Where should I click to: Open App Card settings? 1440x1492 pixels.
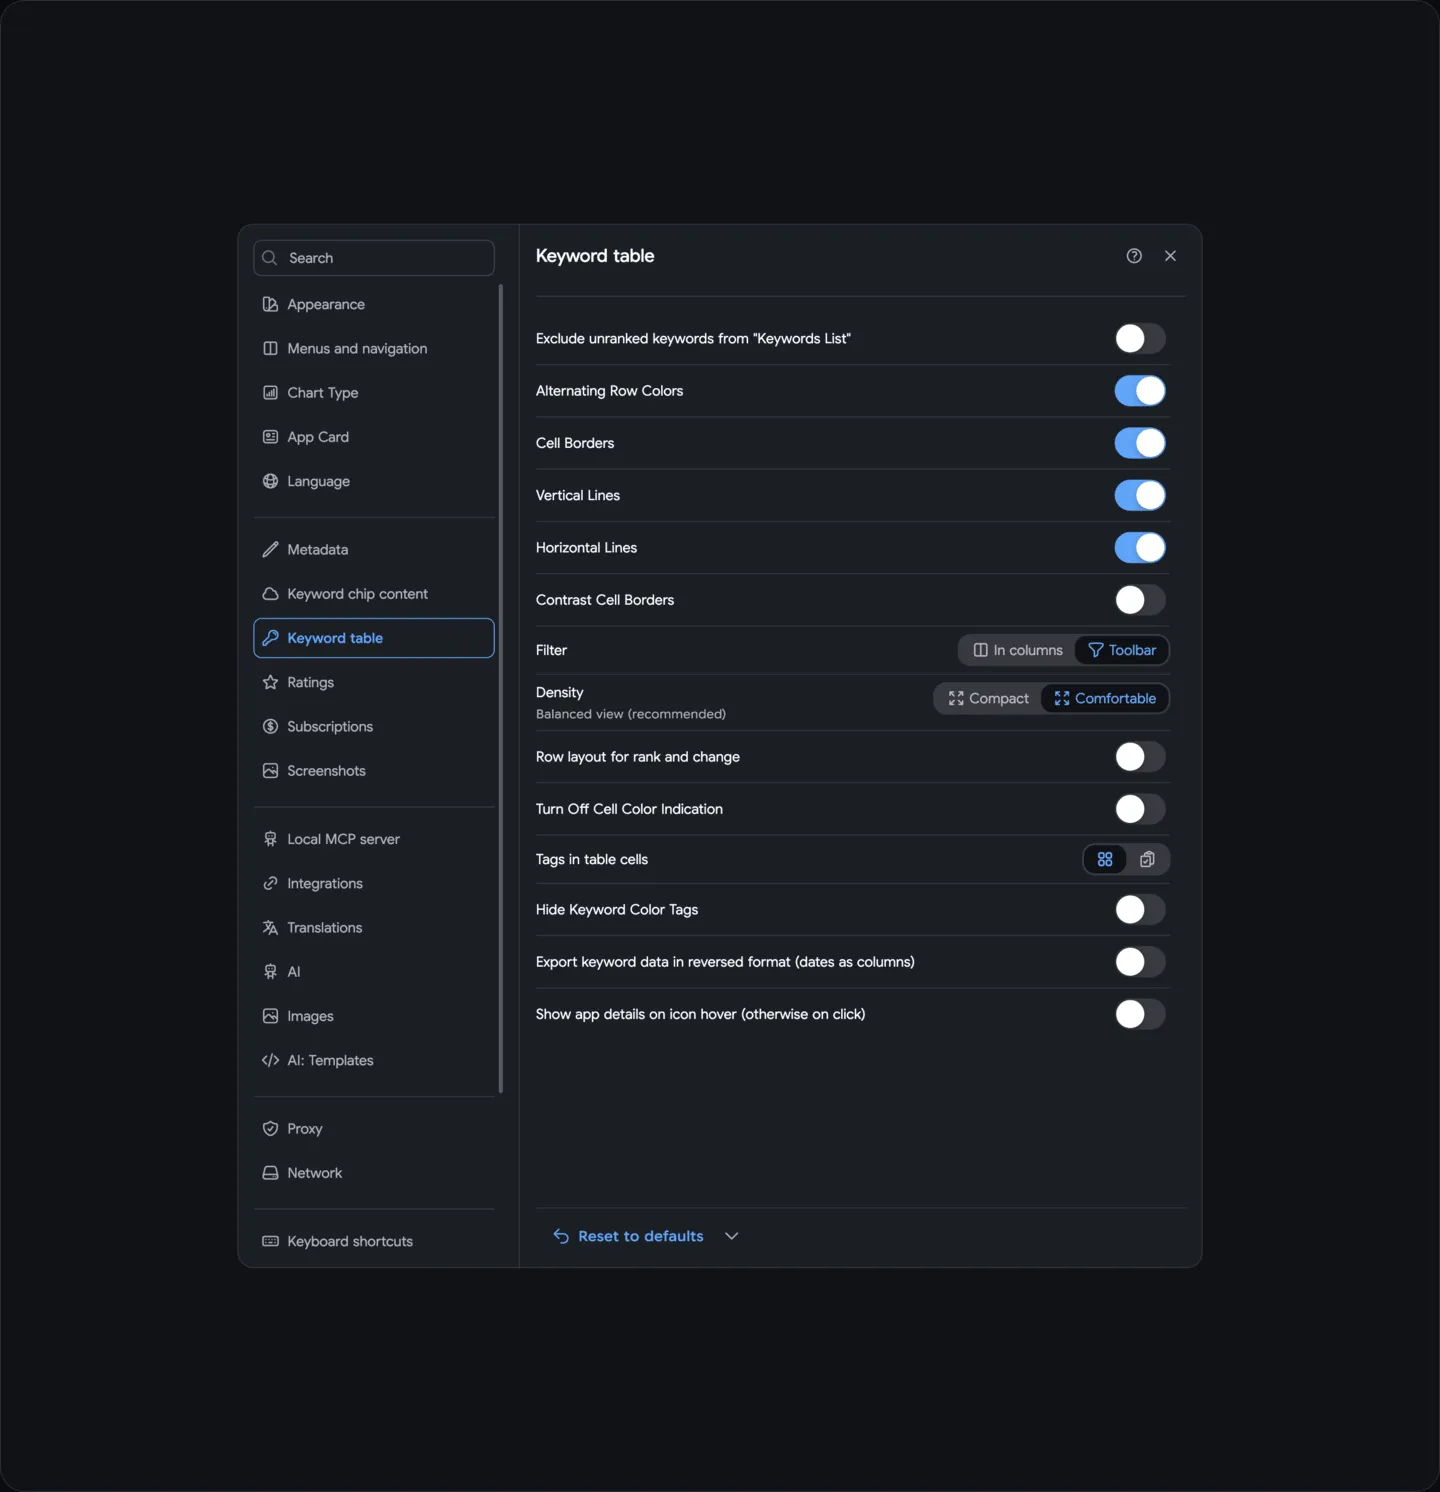374,437
